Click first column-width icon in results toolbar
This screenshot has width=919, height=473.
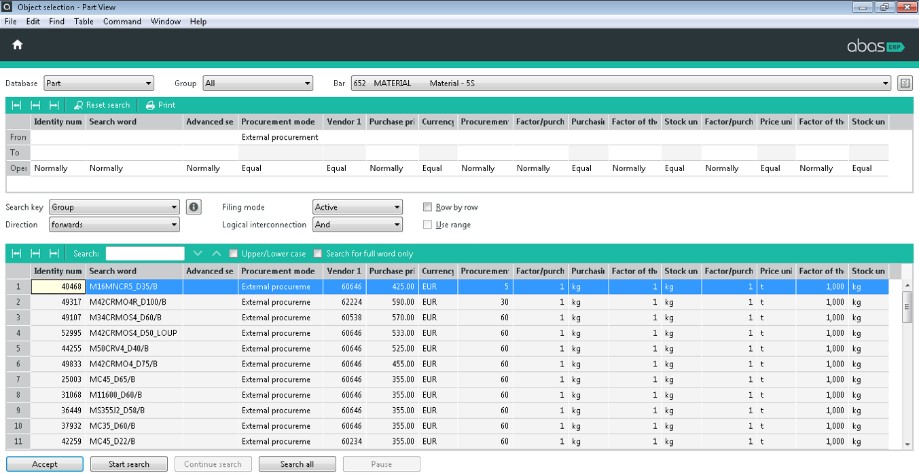[16, 254]
